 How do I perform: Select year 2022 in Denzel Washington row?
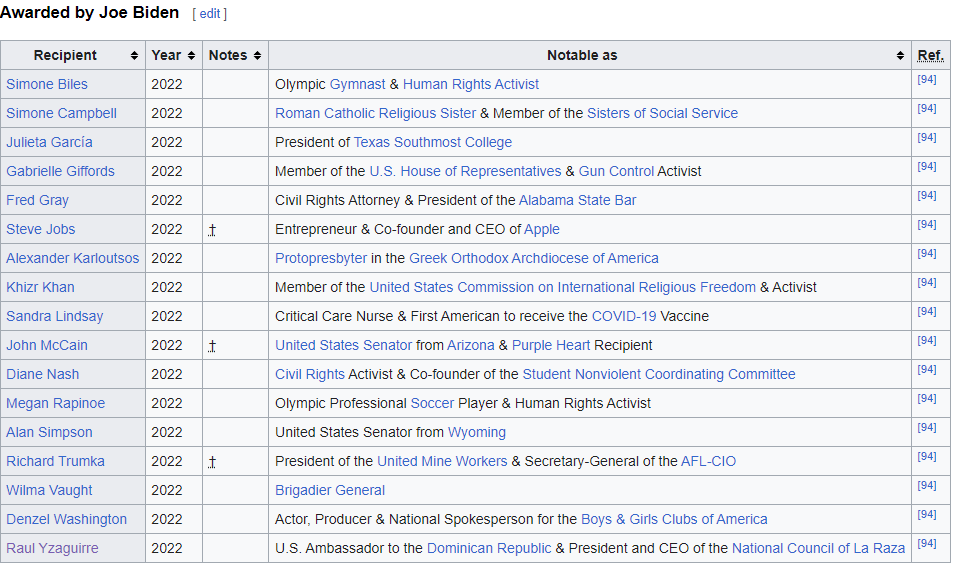click(167, 520)
